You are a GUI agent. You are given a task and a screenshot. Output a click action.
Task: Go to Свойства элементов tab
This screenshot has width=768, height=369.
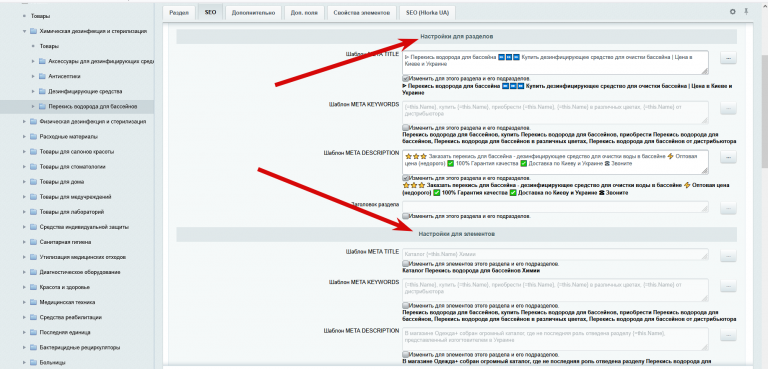(x=361, y=13)
